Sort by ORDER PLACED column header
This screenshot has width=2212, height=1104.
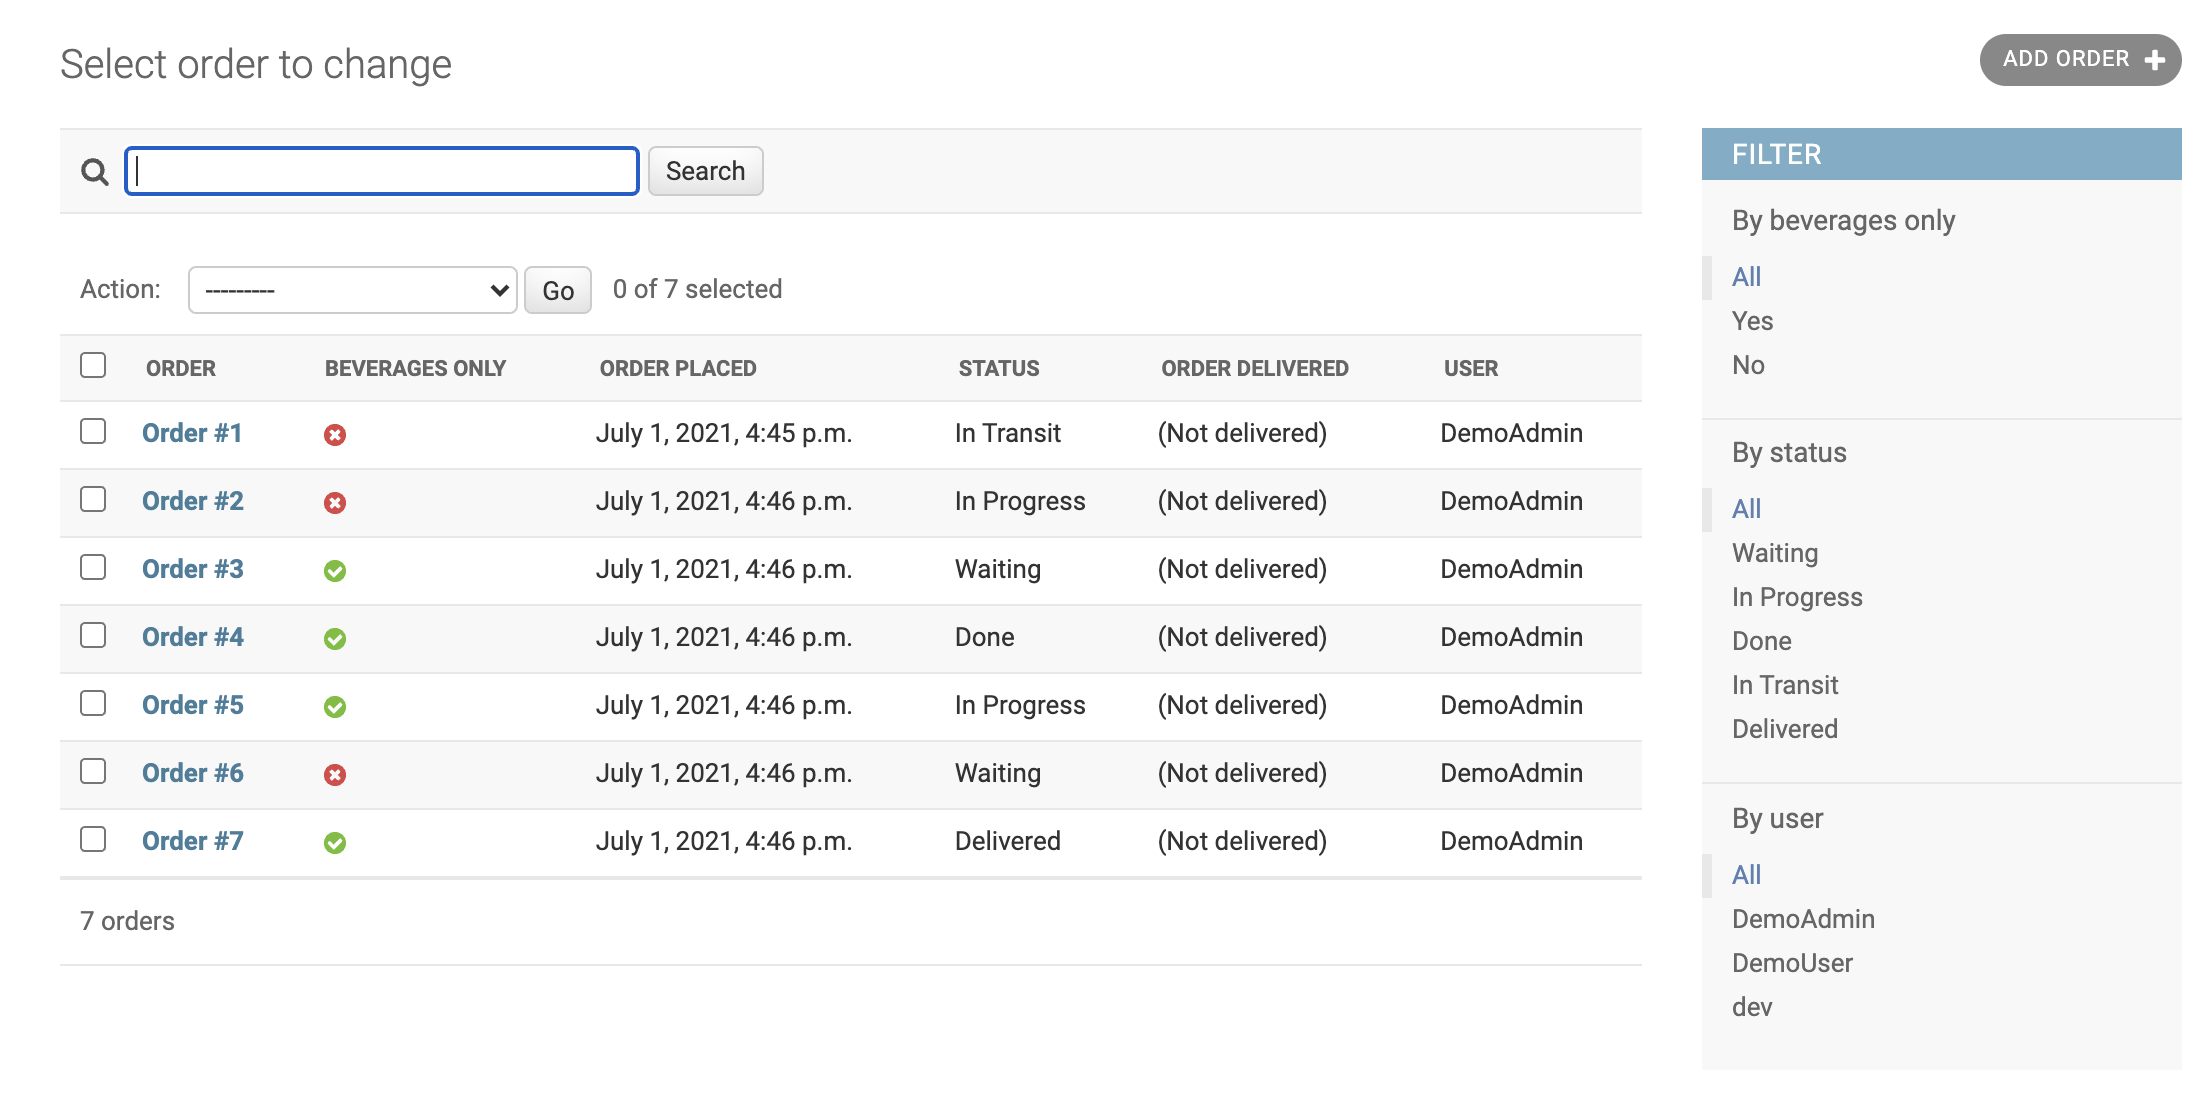tap(678, 368)
